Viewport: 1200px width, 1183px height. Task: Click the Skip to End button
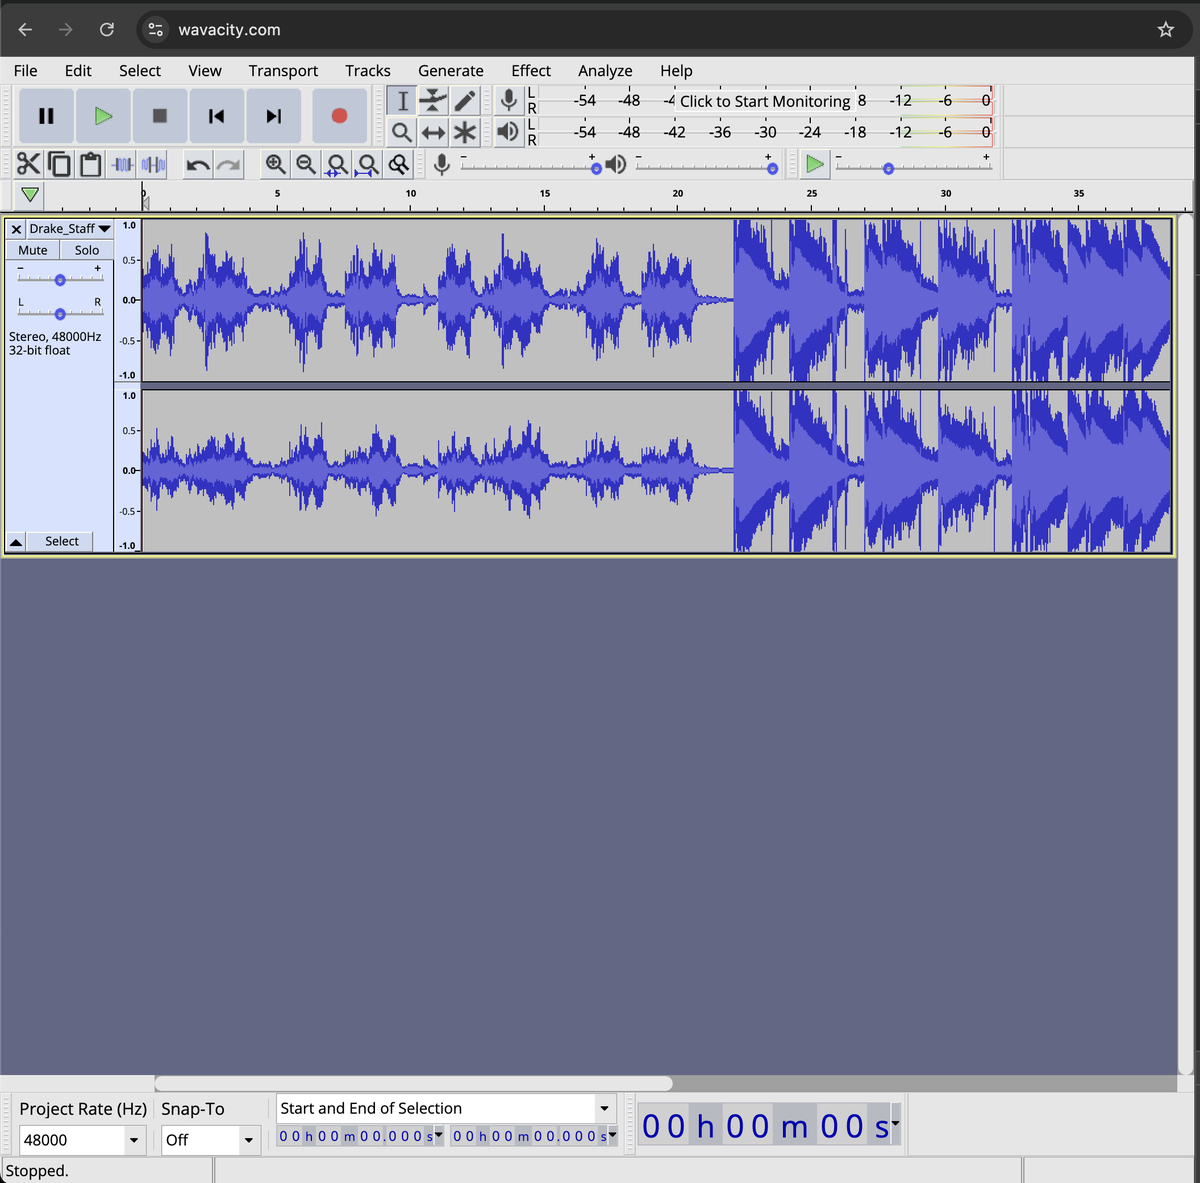pyautogui.click(x=273, y=116)
